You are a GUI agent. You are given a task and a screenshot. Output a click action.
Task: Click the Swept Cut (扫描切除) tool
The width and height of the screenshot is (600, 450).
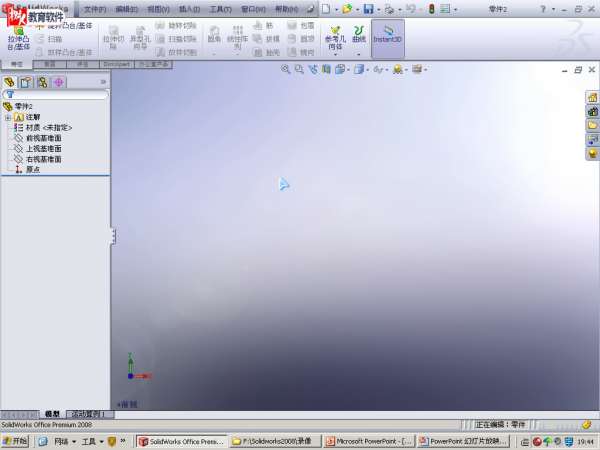[x=176, y=39]
